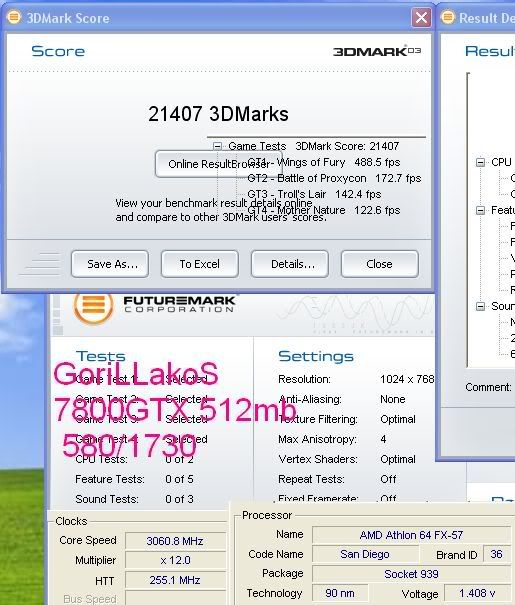Screen dimensions: 515x605
Task: Collapse the Feature tests node in Result Details
Action: [x=480, y=210]
